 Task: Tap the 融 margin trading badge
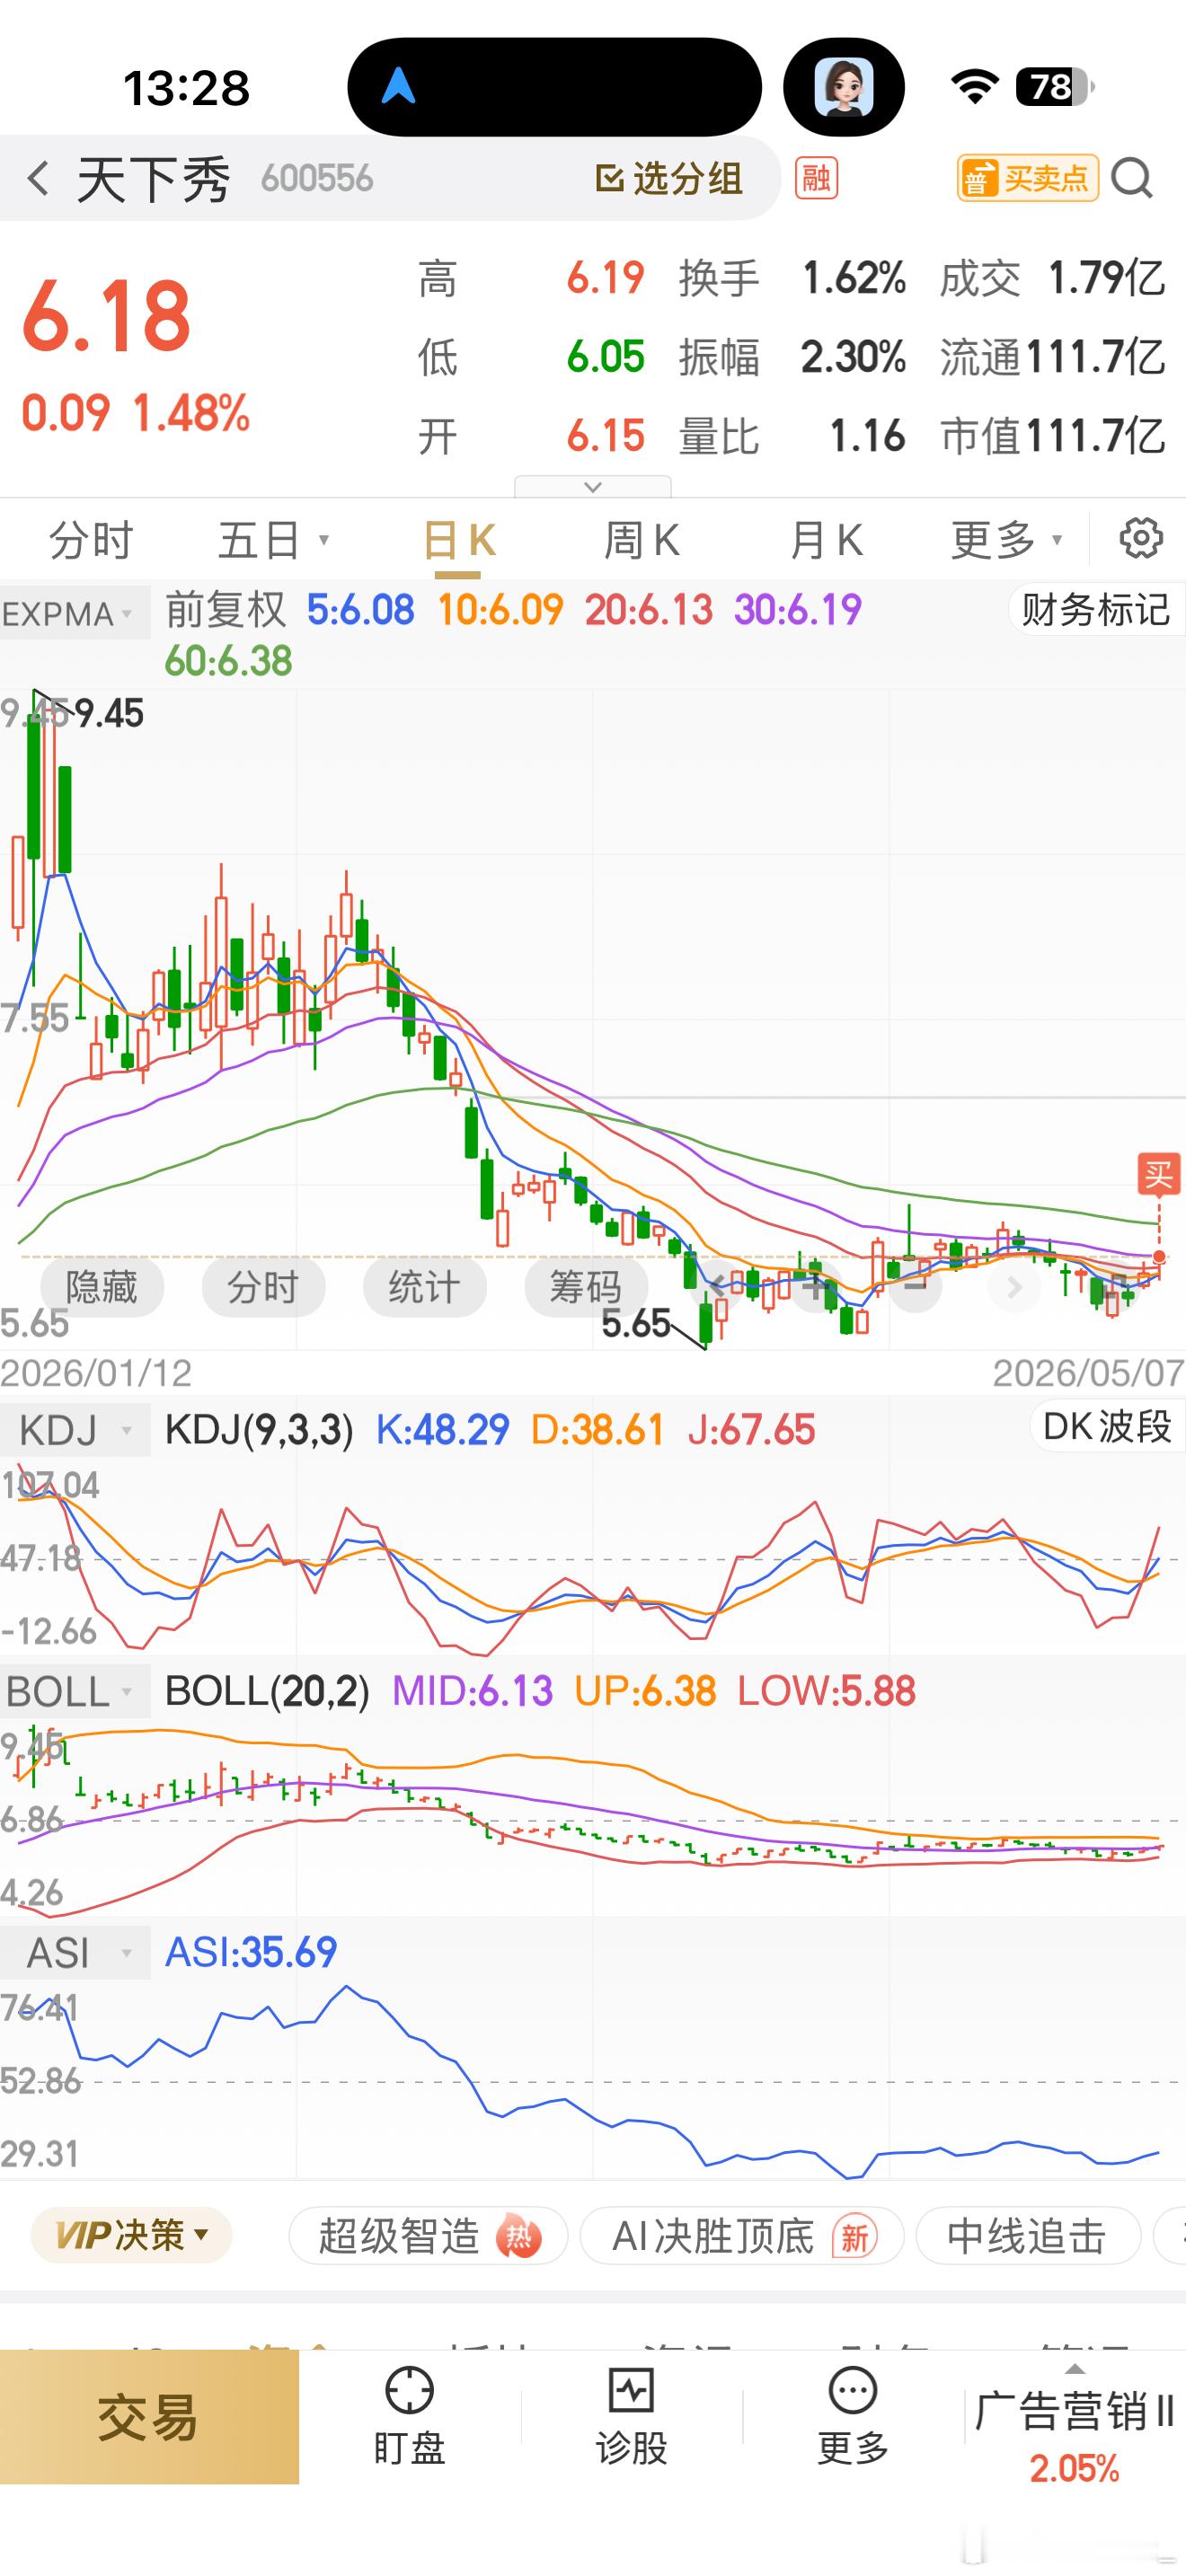816,179
